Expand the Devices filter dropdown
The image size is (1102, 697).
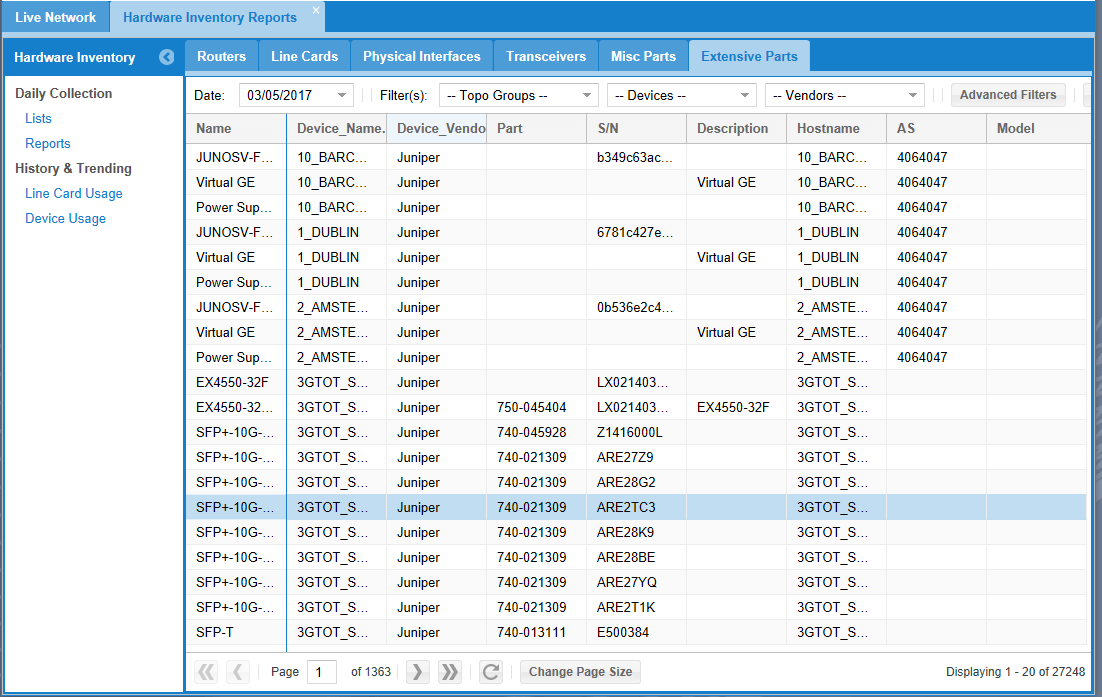click(744, 94)
